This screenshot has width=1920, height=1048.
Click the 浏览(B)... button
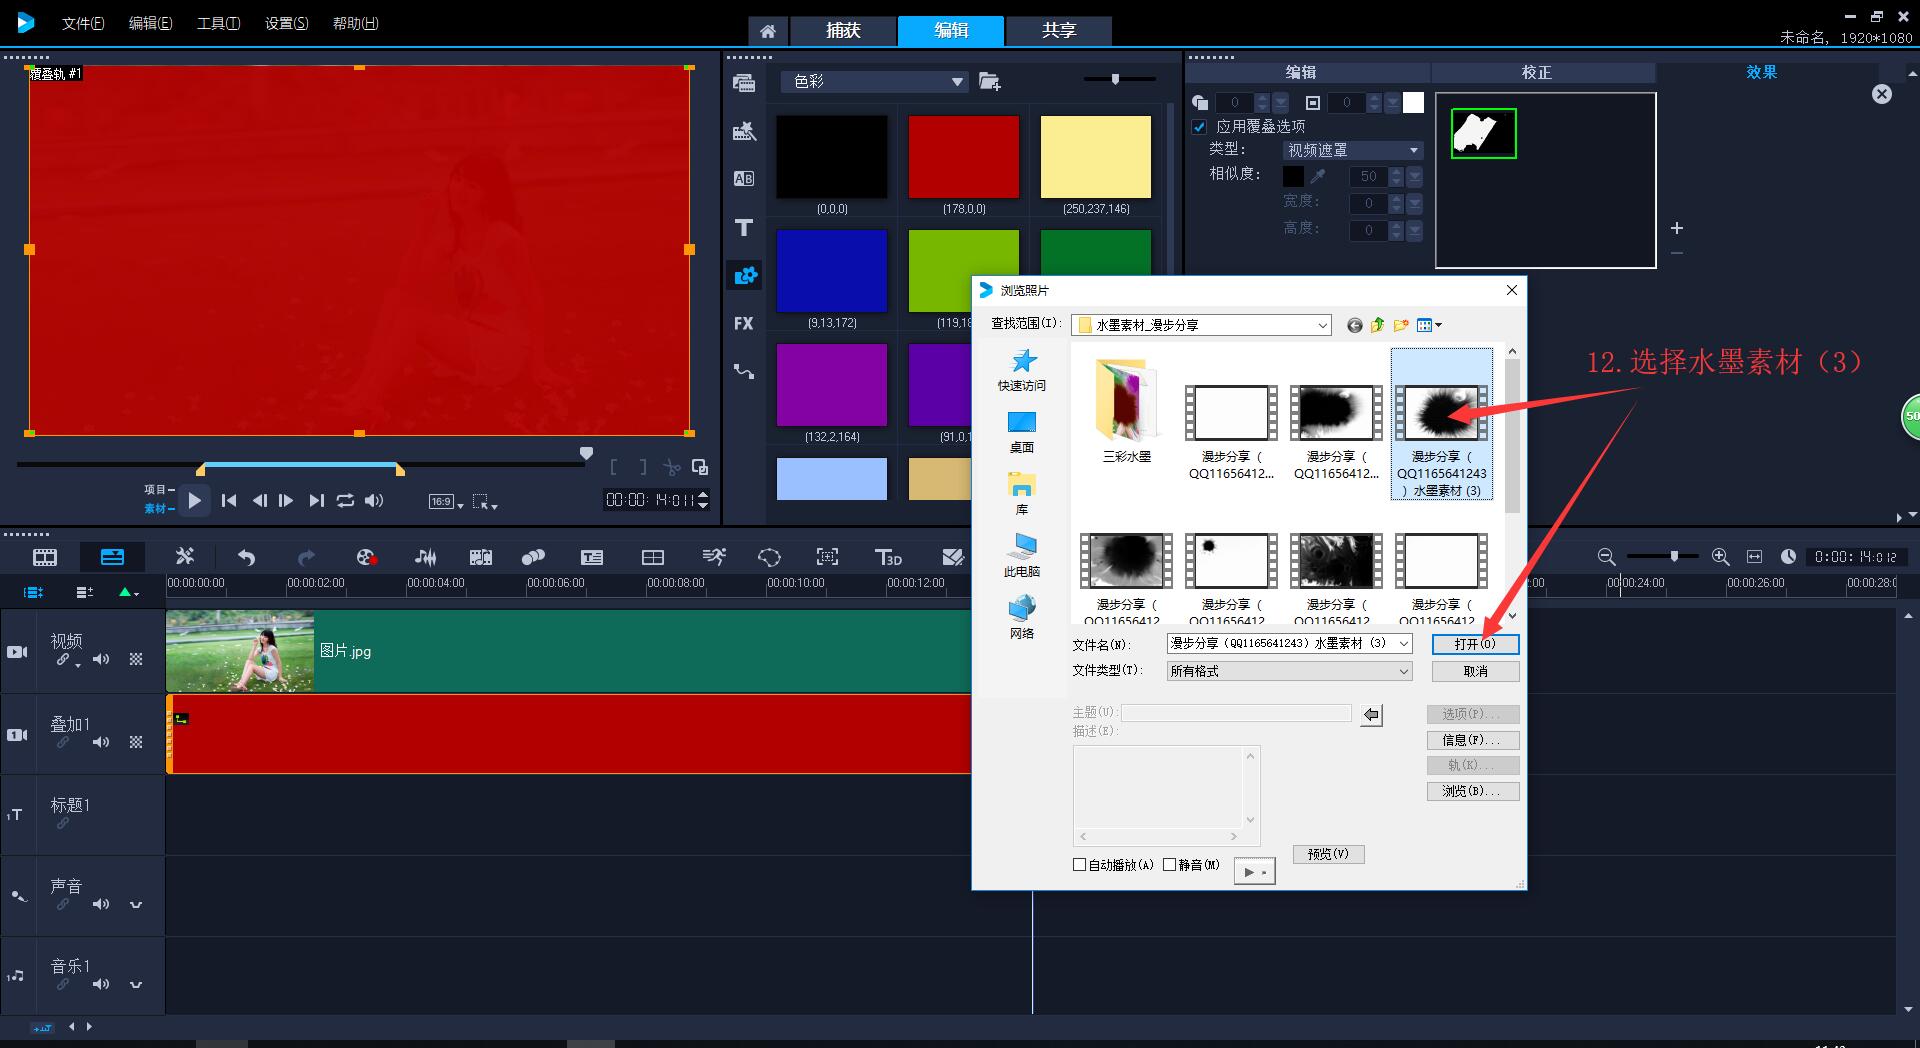(x=1473, y=791)
